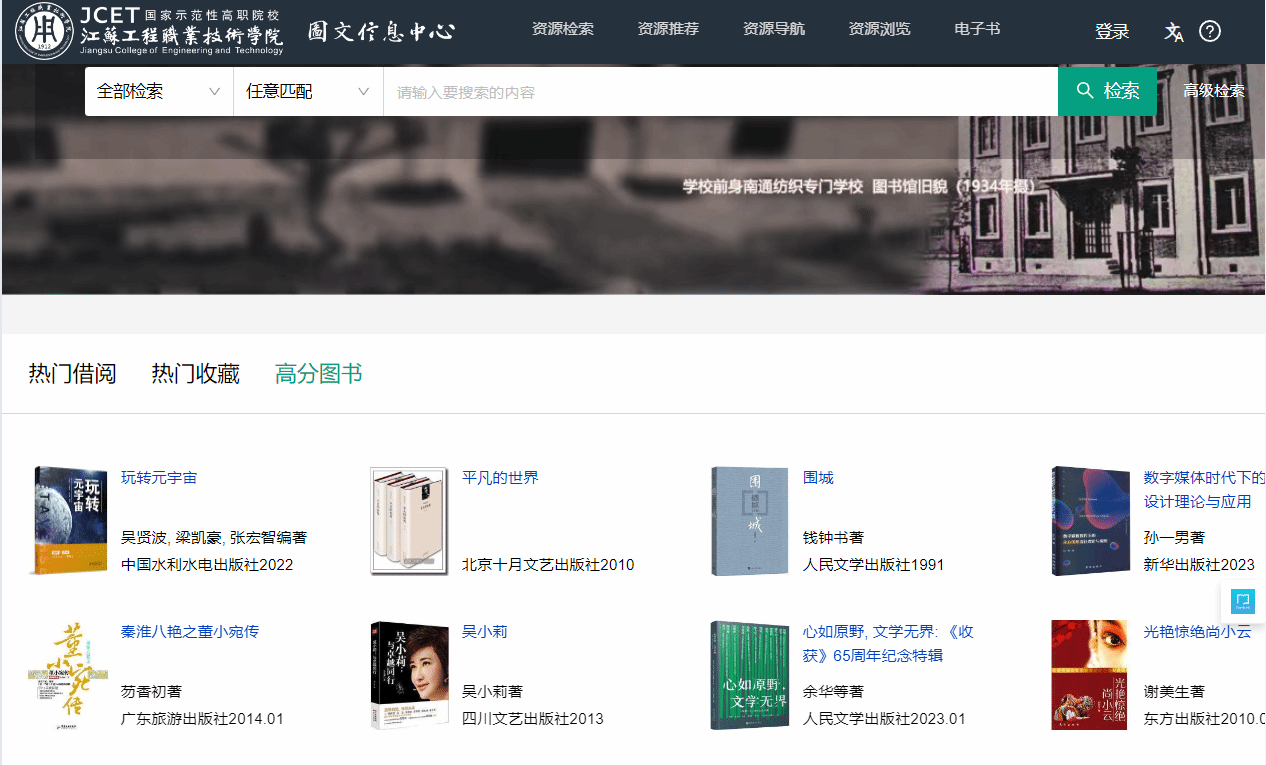Go to 资源导航 in the navigation bar
The image size is (1266, 765).
(774, 29)
